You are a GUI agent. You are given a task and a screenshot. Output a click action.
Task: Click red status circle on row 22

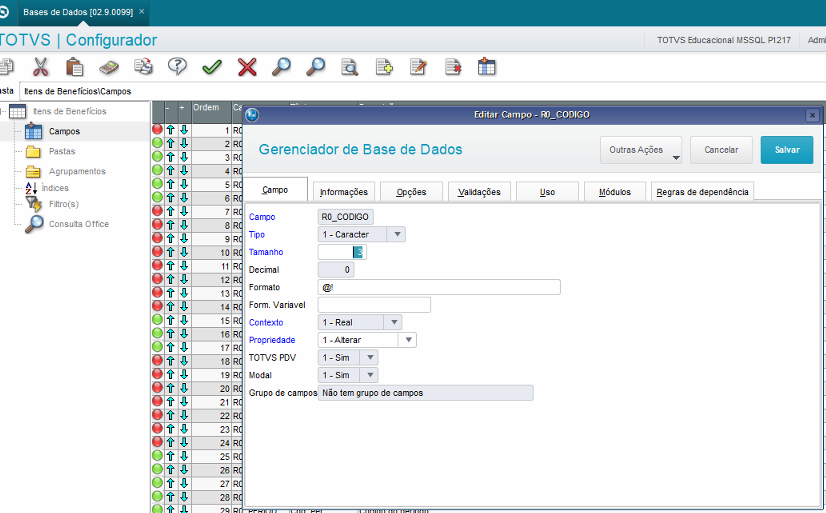point(158,415)
